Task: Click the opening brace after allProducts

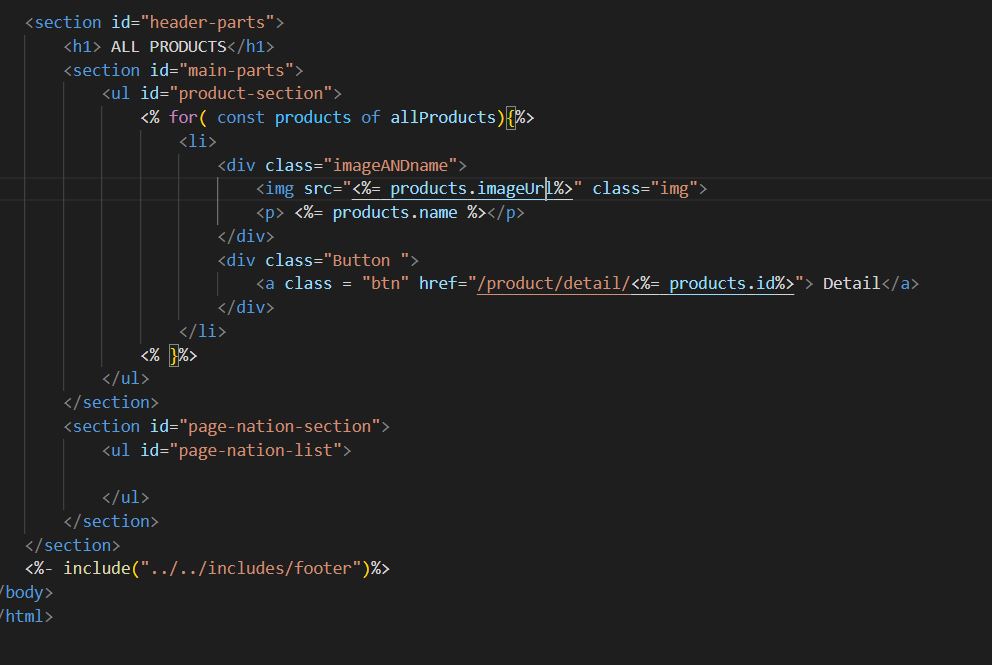Action: [x=511, y=118]
